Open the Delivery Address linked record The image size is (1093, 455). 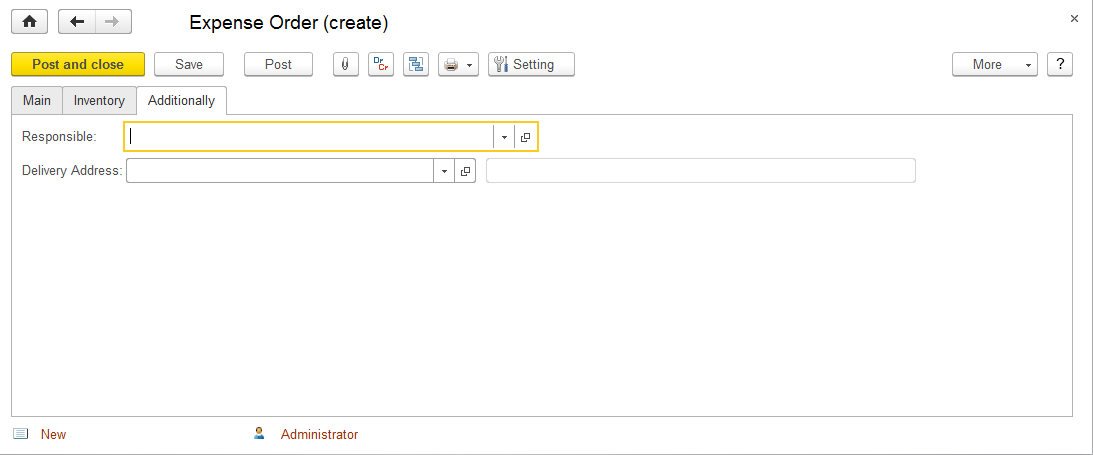(x=465, y=172)
